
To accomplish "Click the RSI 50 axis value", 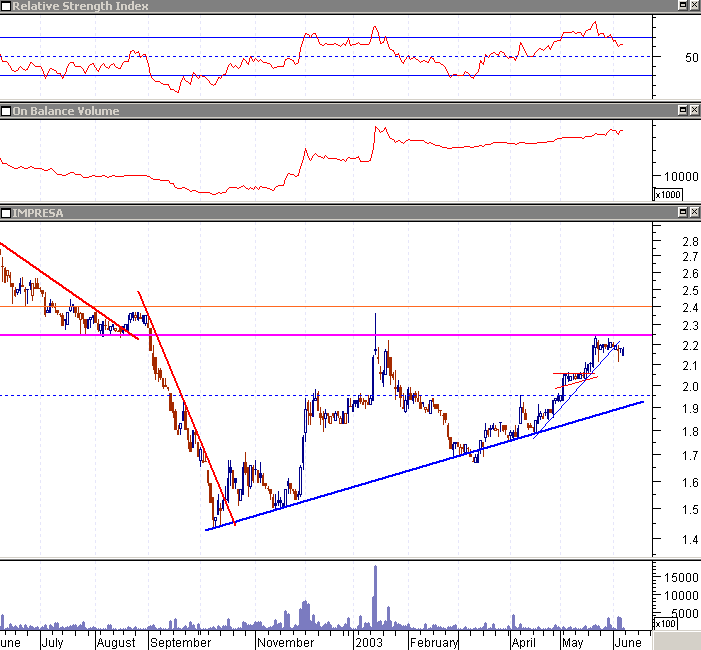I will coord(692,58).
